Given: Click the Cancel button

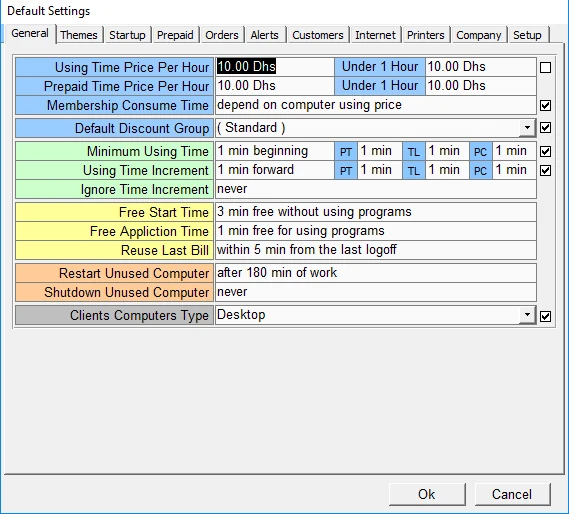Looking at the screenshot, I should pos(512,494).
